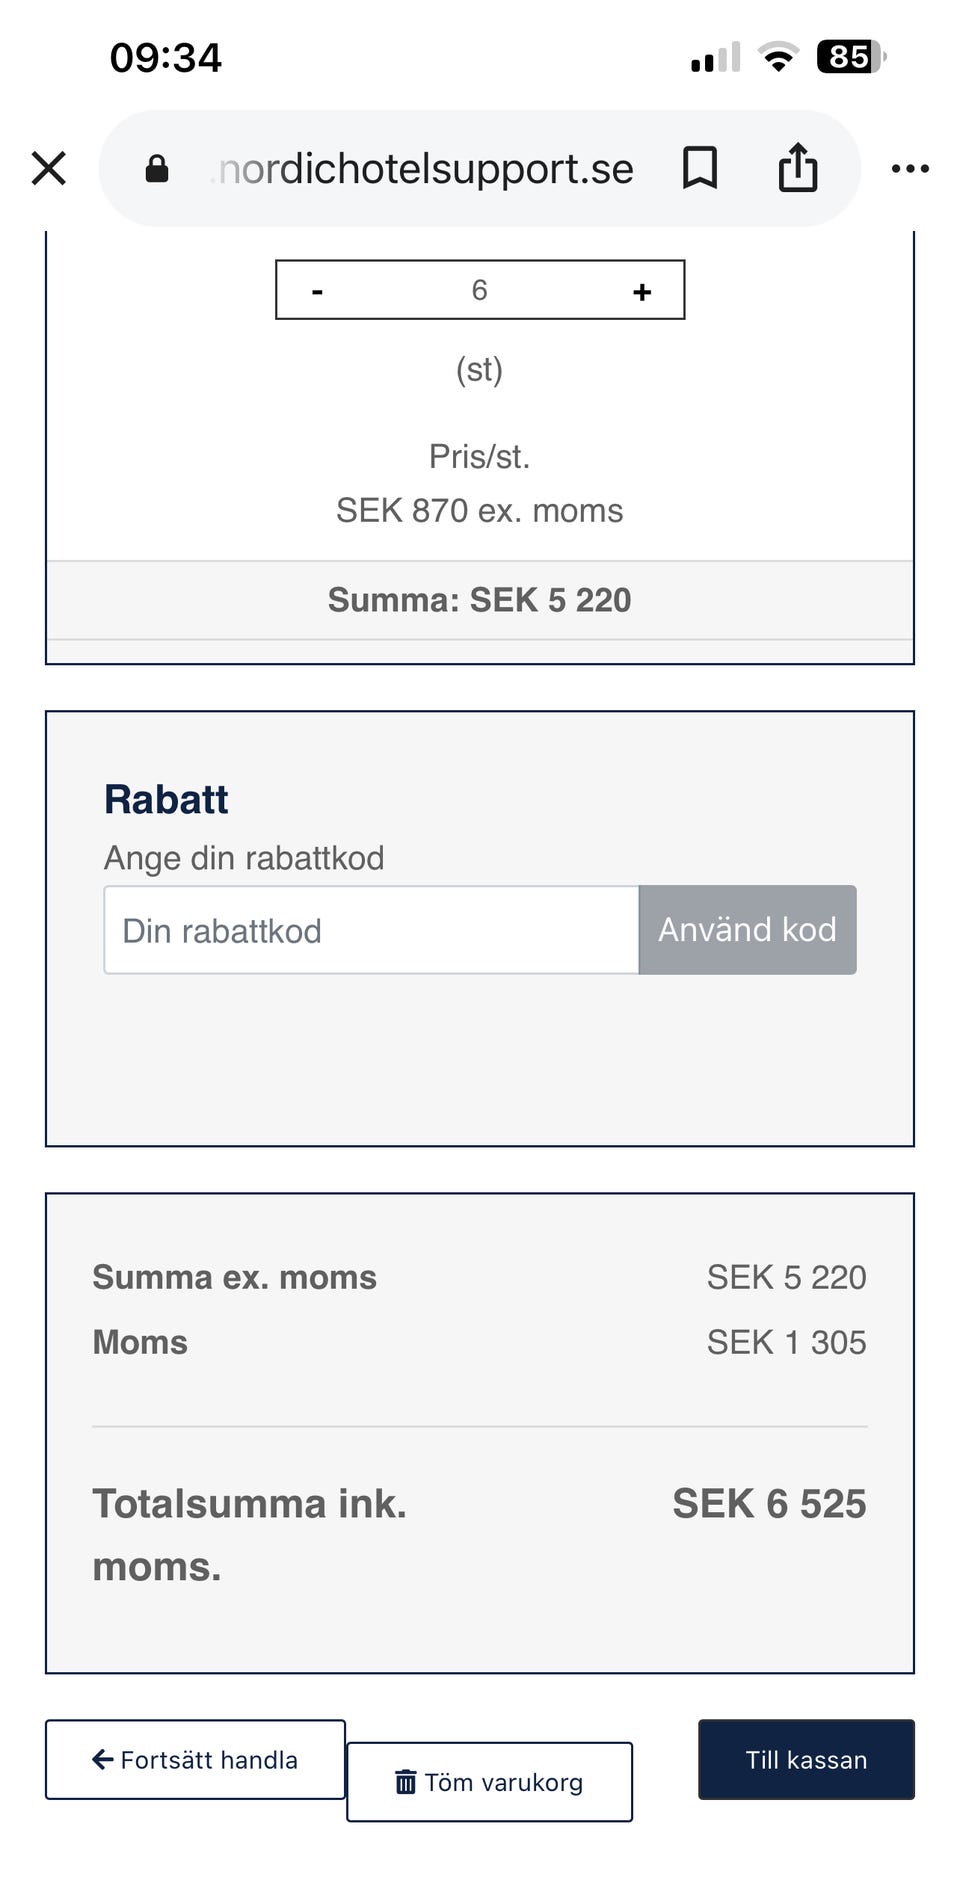The height and width of the screenshot is (1877, 960).
Task: Tap the 09:34 clock in status bar
Action: click(x=166, y=57)
